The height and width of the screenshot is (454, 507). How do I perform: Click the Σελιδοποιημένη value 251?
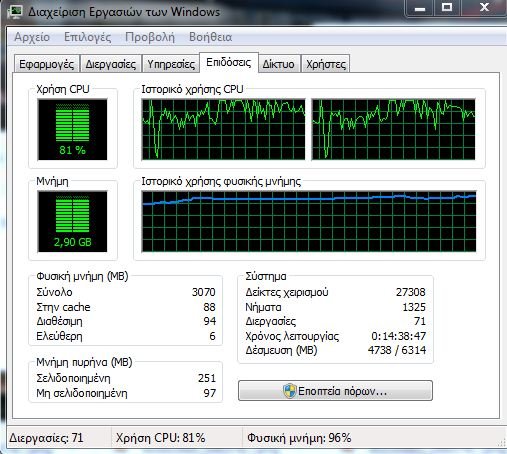tap(207, 378)
